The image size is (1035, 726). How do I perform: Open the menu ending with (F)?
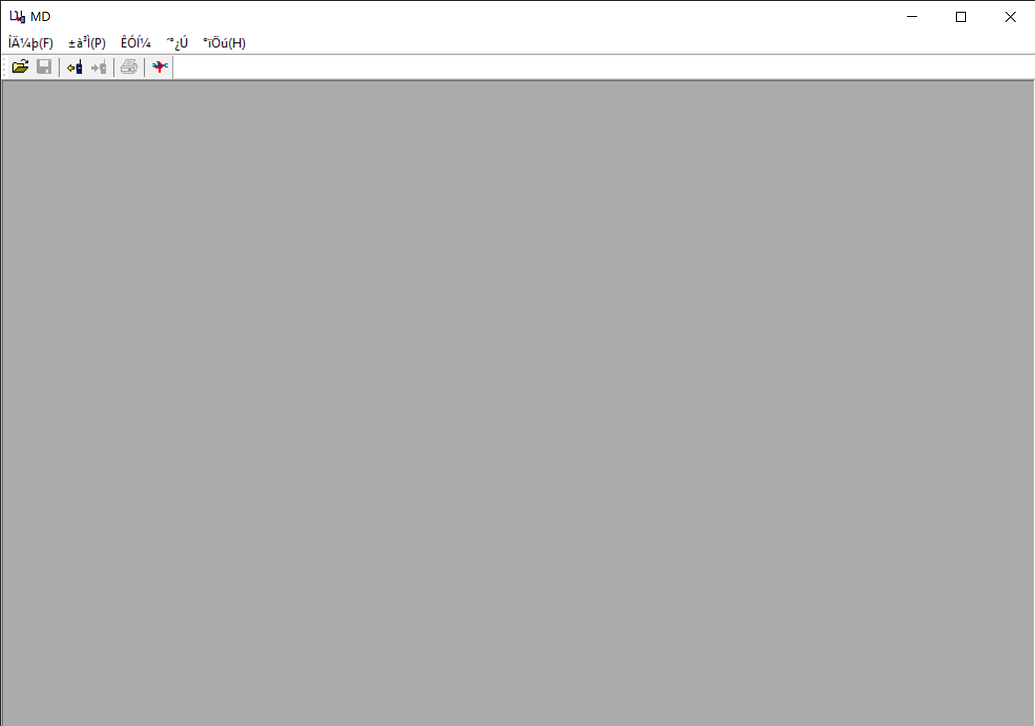(x=31, y=43)
